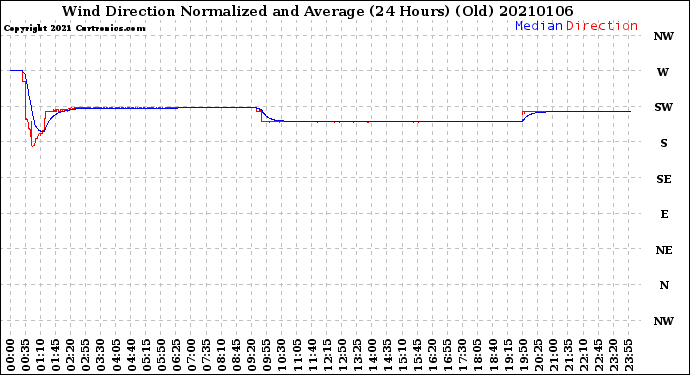Viewport: 690px width, 375px height.
Task: Click the '11:40' time axis label
Action: point(312,355)
